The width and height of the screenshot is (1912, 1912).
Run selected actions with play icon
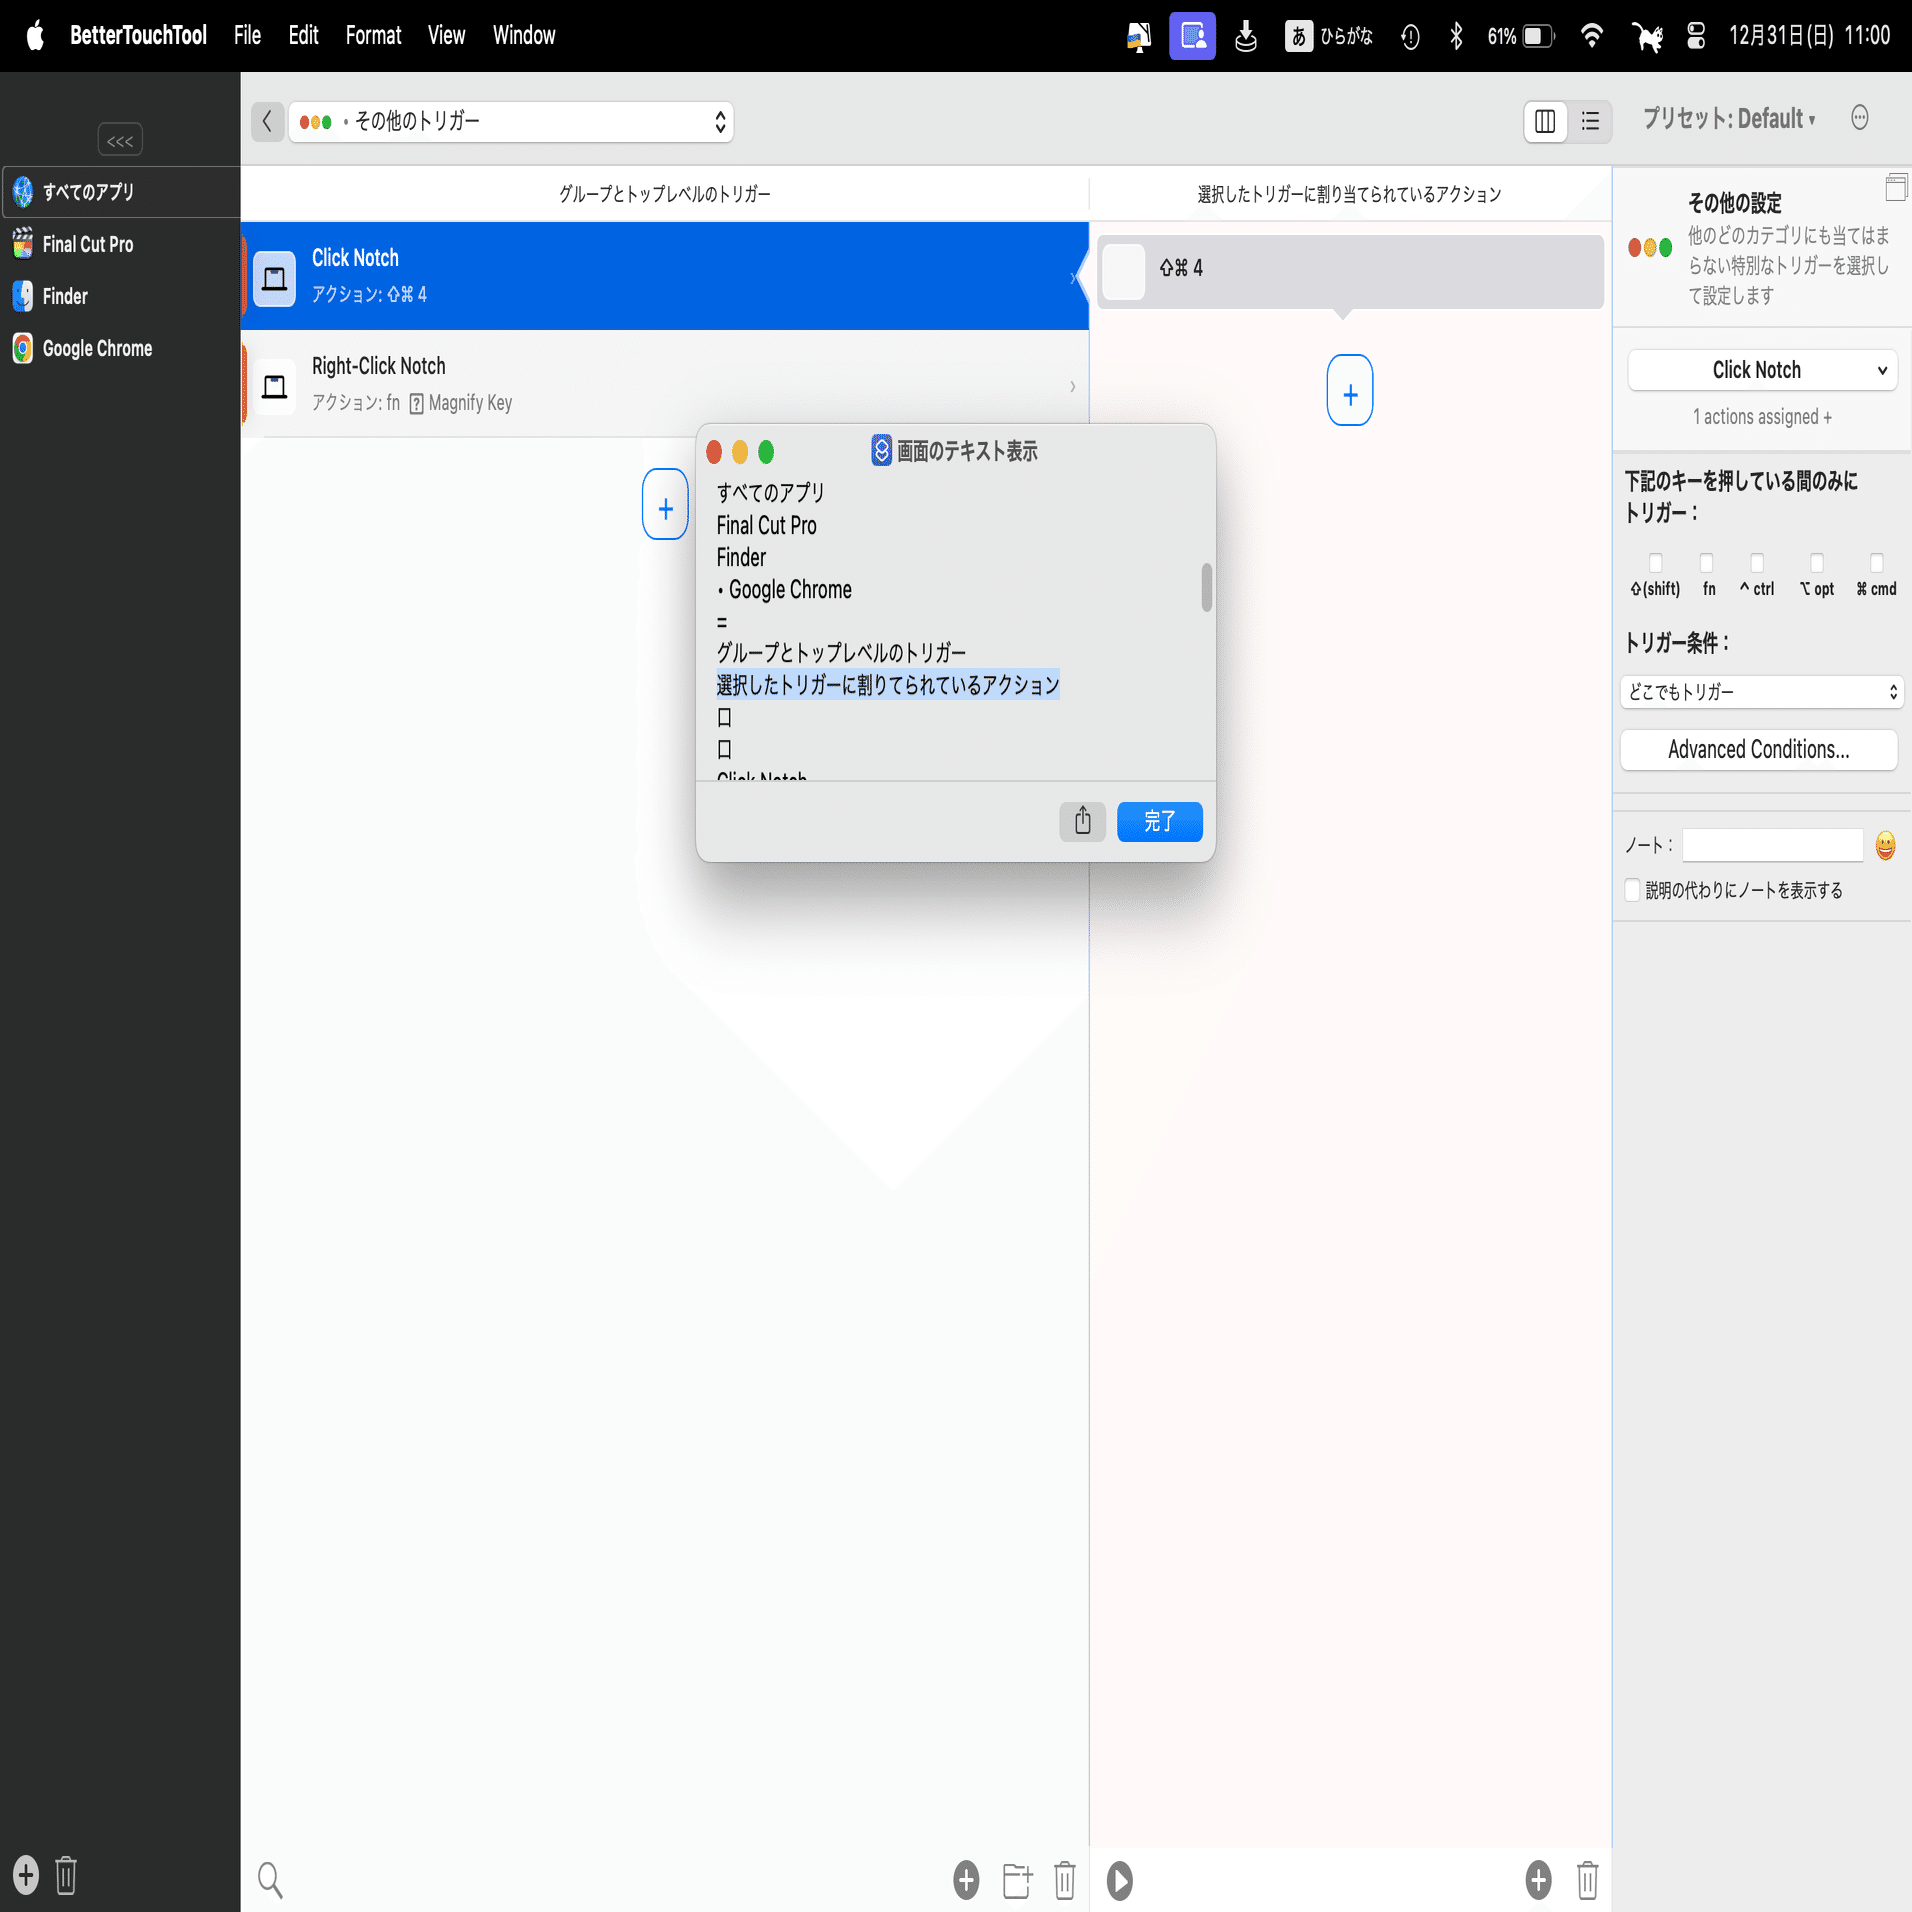pyautogui.click(x=1120, y=1880)
